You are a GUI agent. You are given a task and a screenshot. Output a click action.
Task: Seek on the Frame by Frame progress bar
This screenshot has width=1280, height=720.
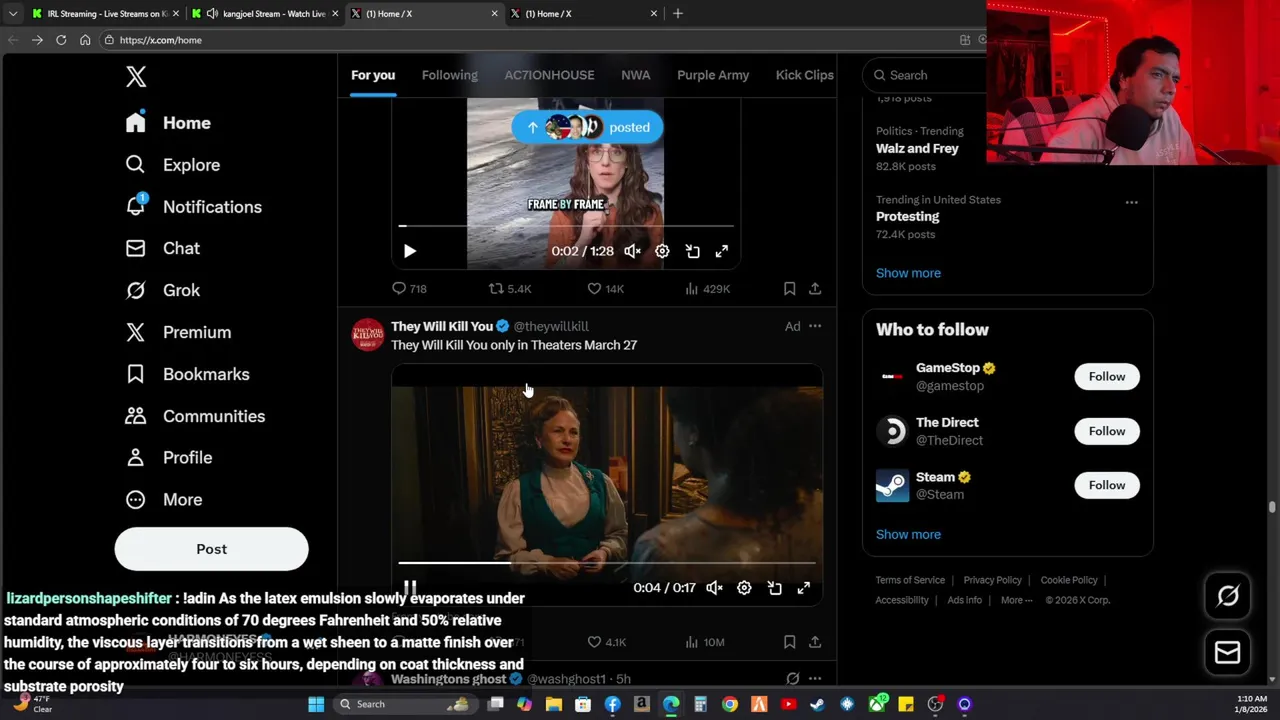(566, 227)
